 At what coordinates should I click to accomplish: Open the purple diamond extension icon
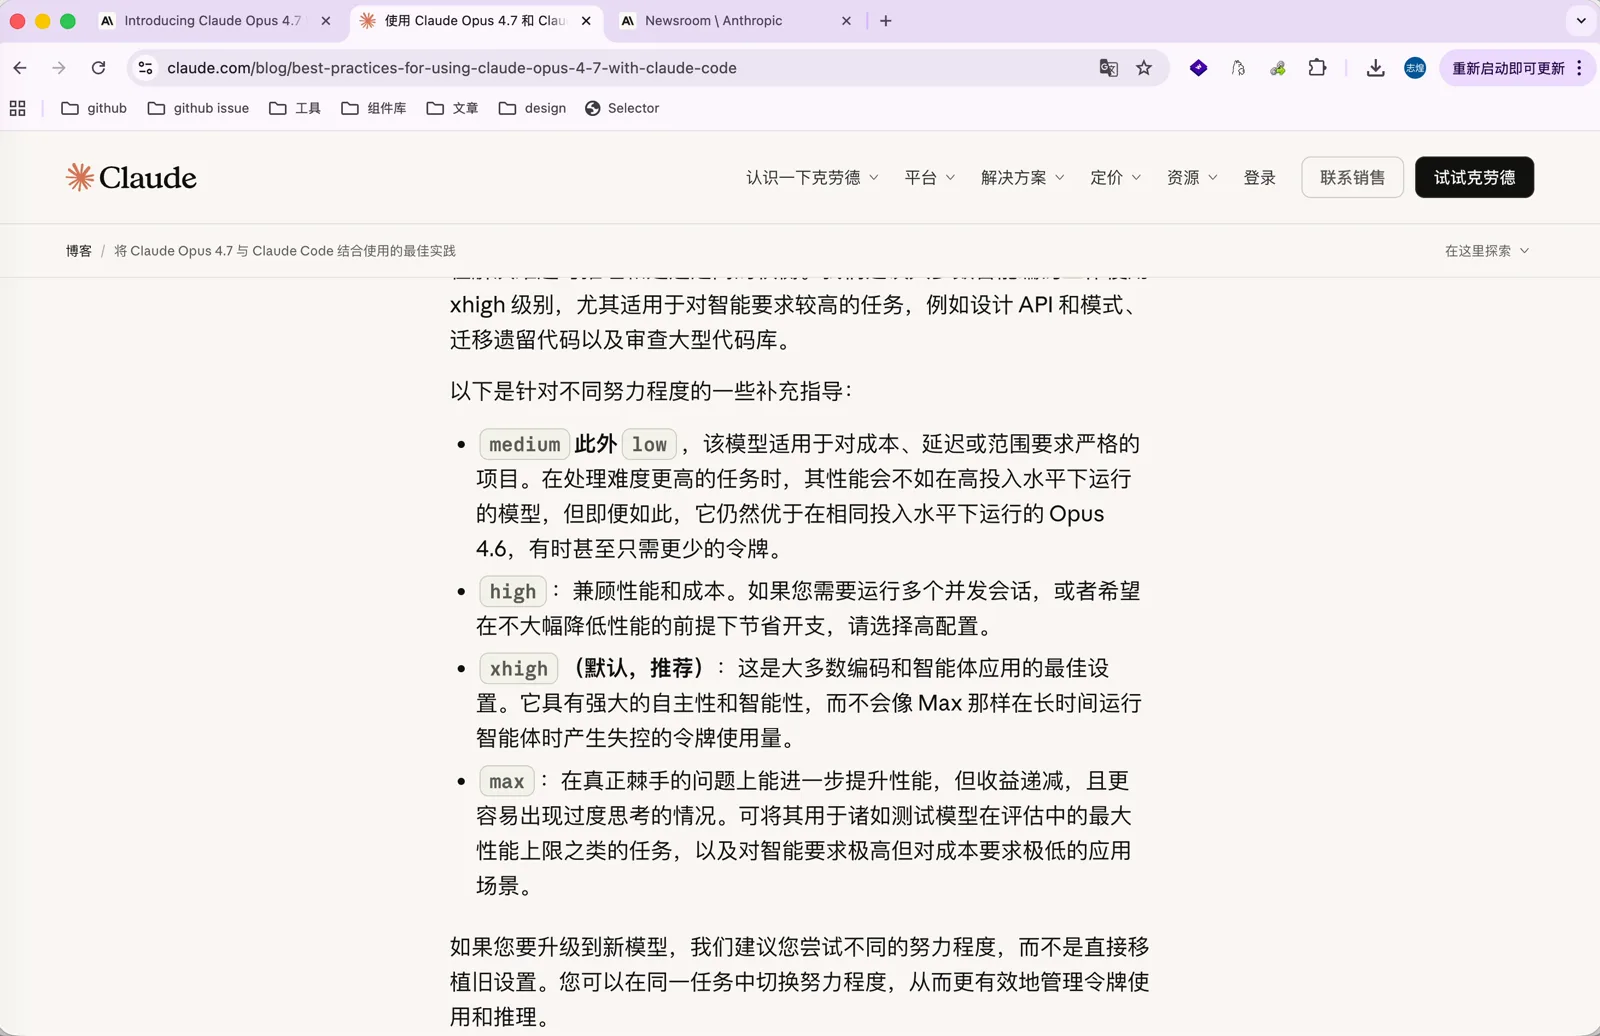[x=1198, y=68]
